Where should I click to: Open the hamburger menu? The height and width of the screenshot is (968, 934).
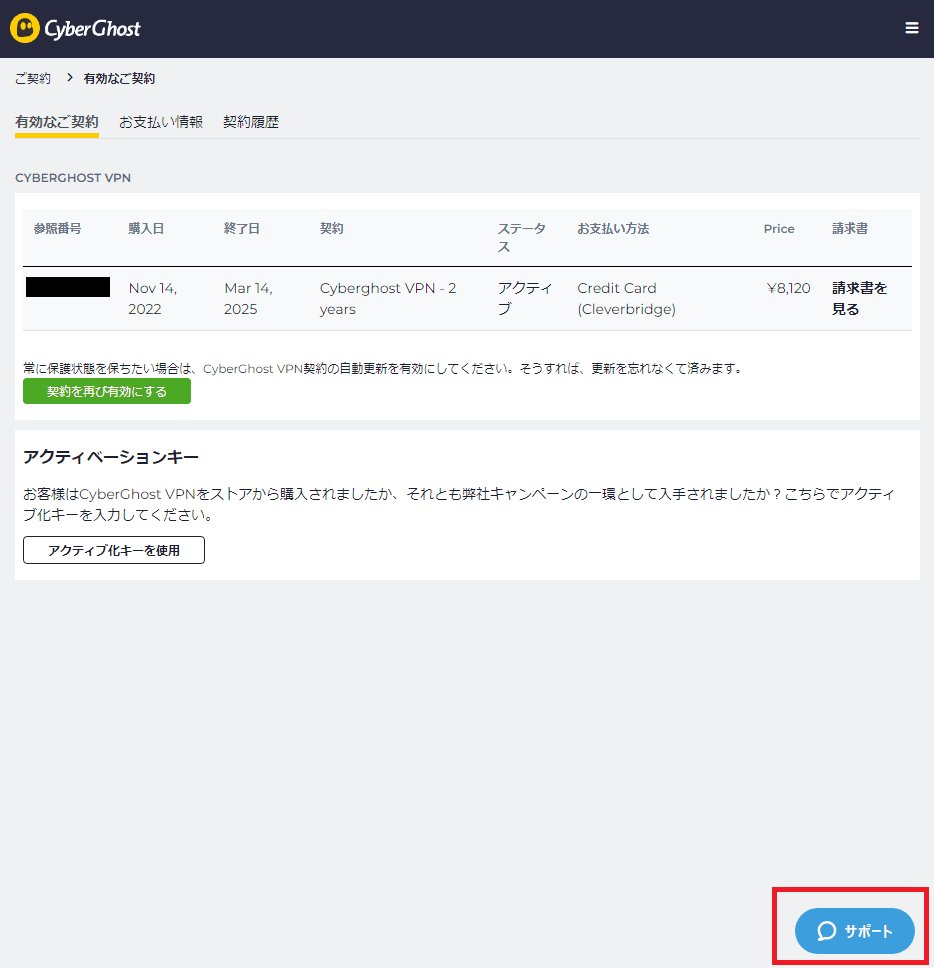coord(912,28)
